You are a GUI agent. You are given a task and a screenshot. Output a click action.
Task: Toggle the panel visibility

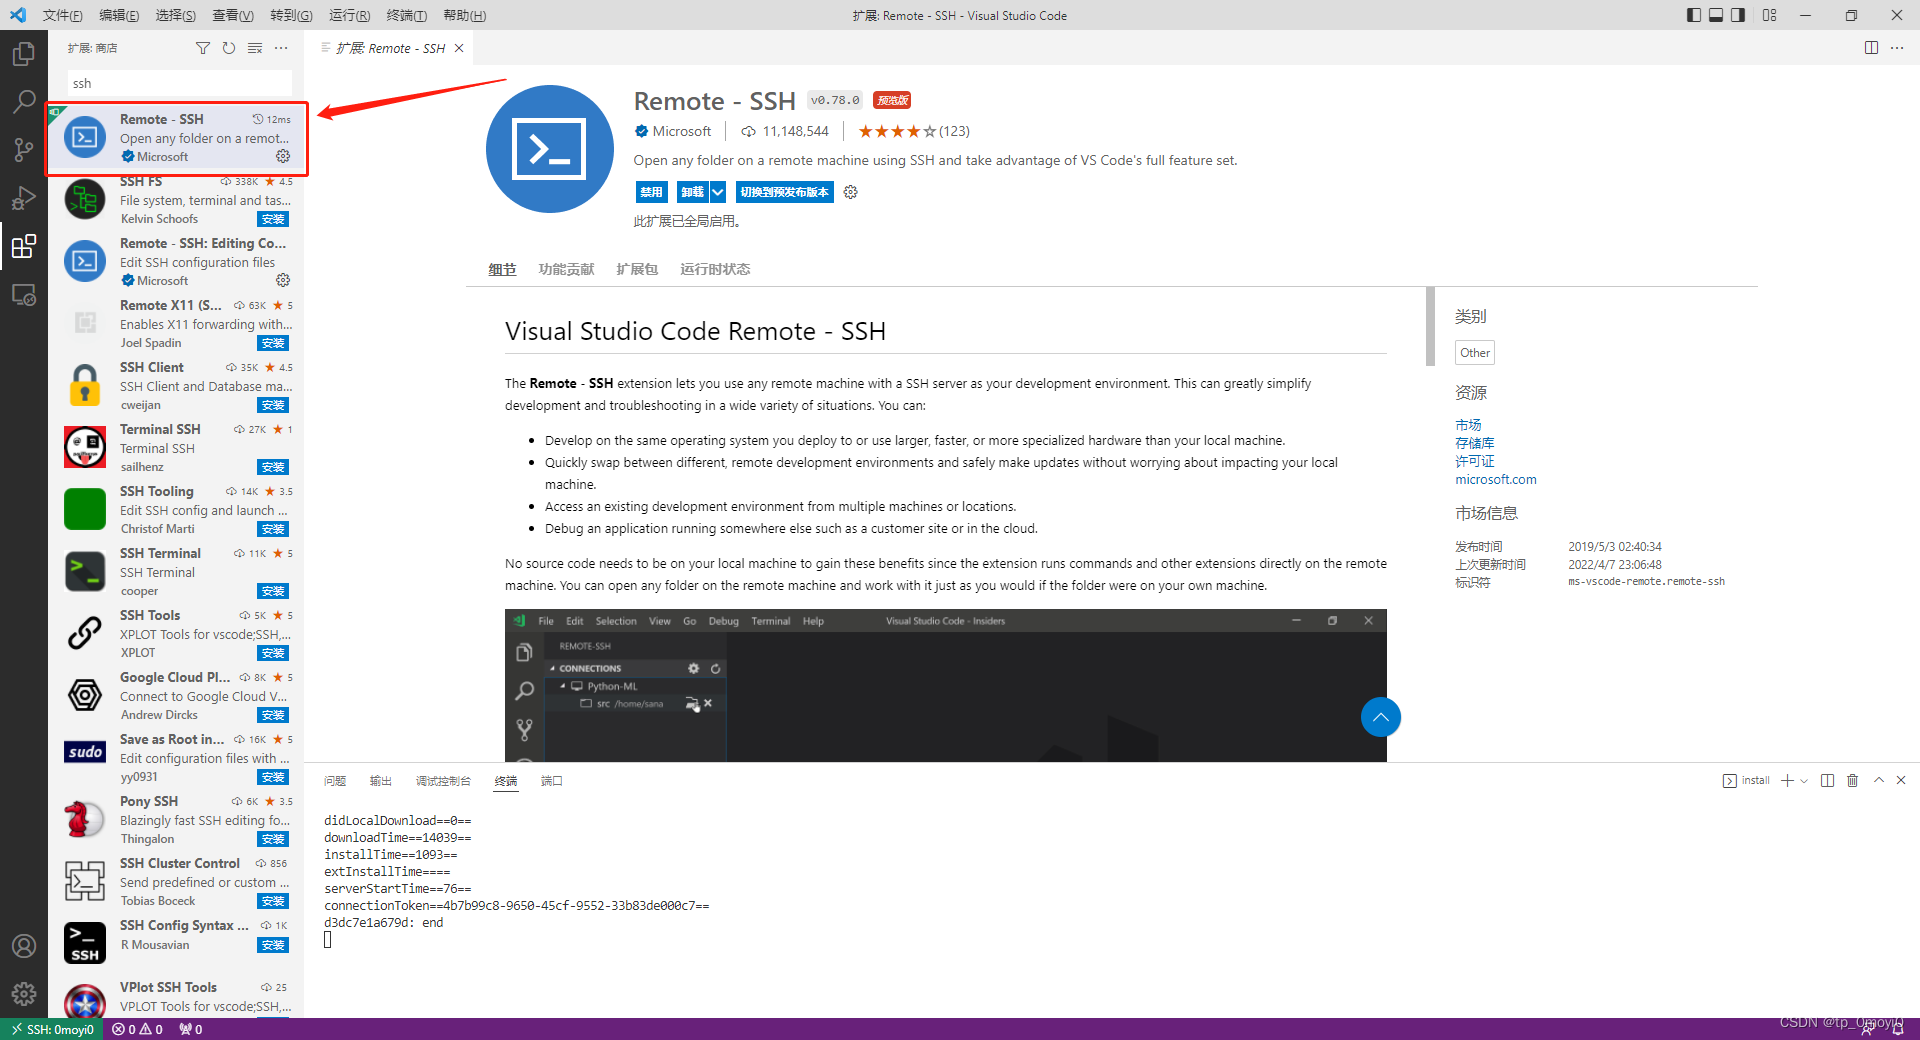1716,15
